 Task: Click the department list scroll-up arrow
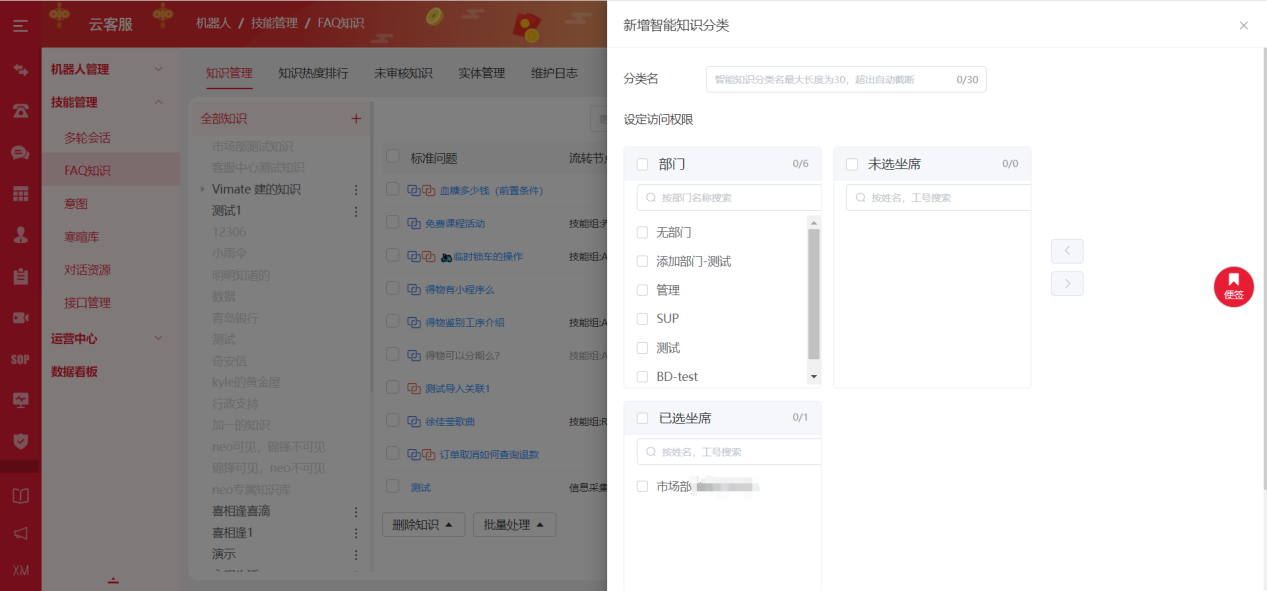click(814, 222)
